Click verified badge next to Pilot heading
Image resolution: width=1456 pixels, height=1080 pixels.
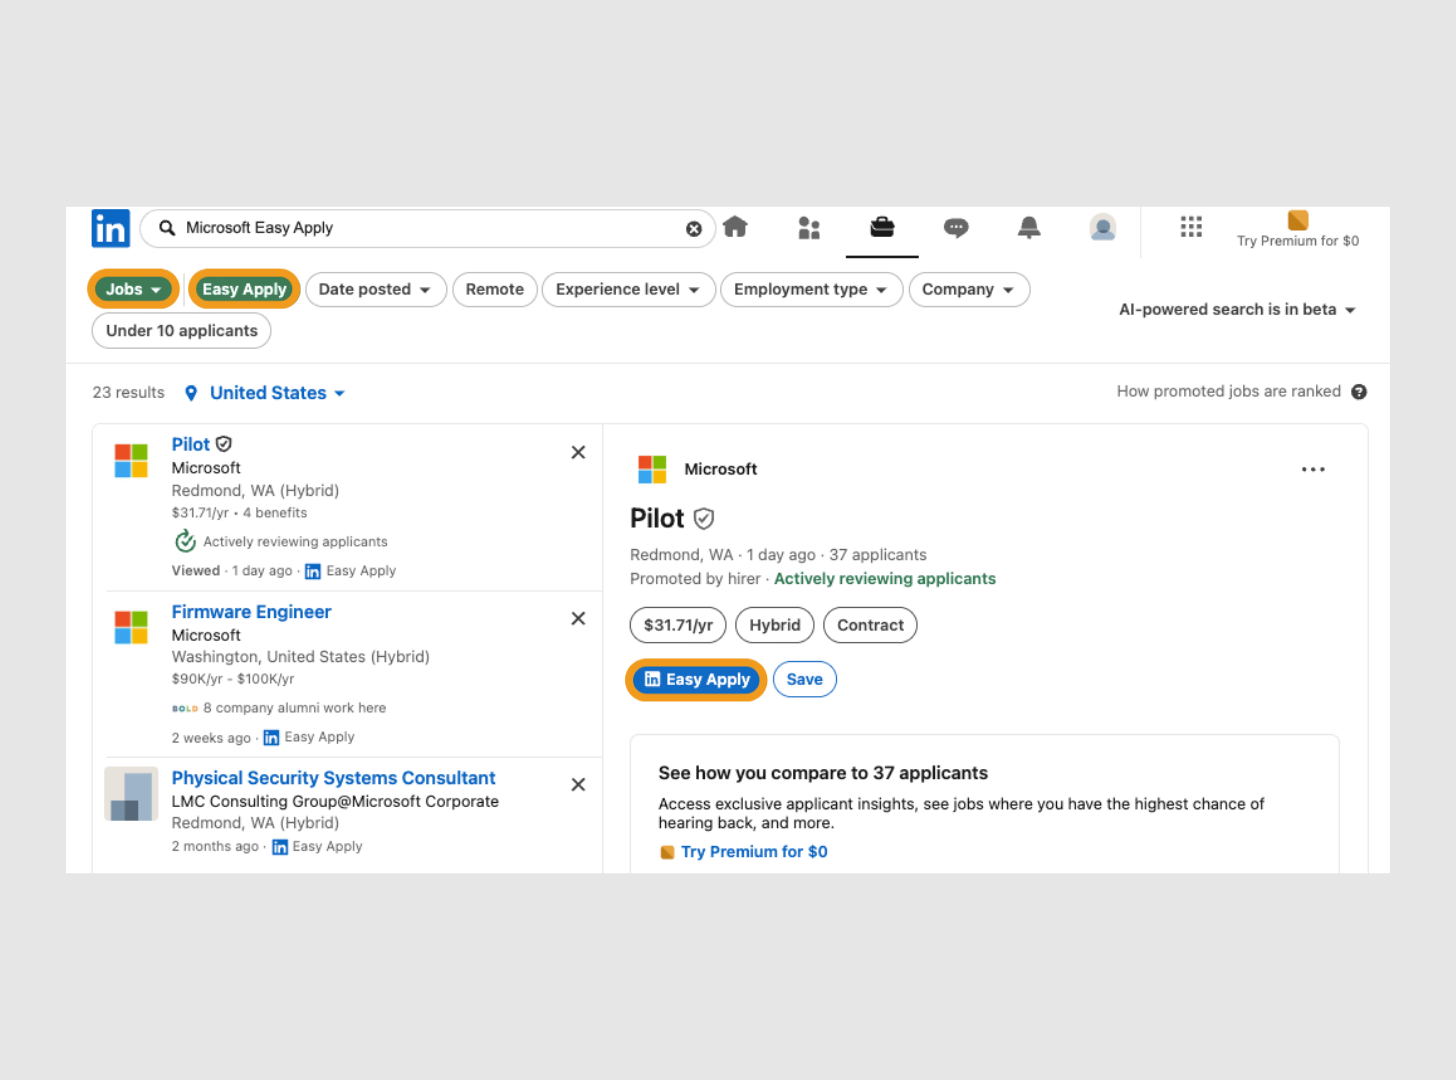(x=704, y=518)
